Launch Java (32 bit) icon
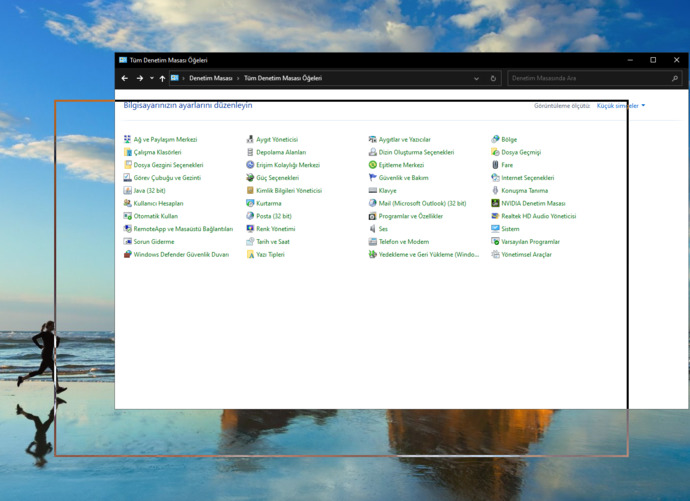 (128, 190)
